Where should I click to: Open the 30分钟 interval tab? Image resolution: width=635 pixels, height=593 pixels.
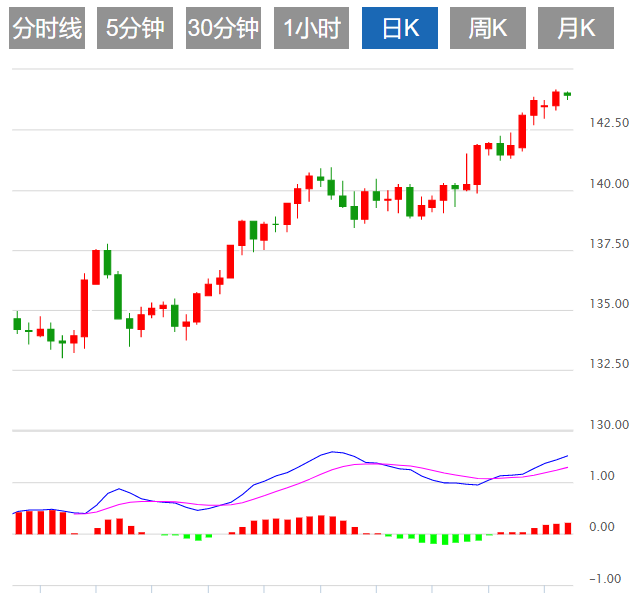point(223,29)
